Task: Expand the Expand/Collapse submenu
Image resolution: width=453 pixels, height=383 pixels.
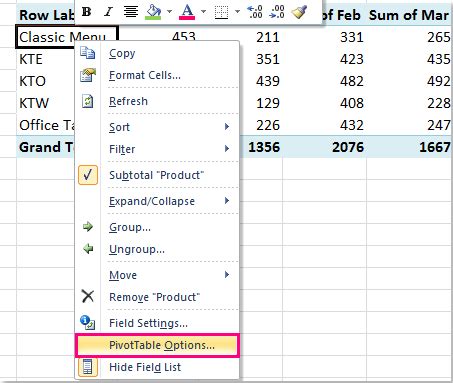Action: [157, 201]
